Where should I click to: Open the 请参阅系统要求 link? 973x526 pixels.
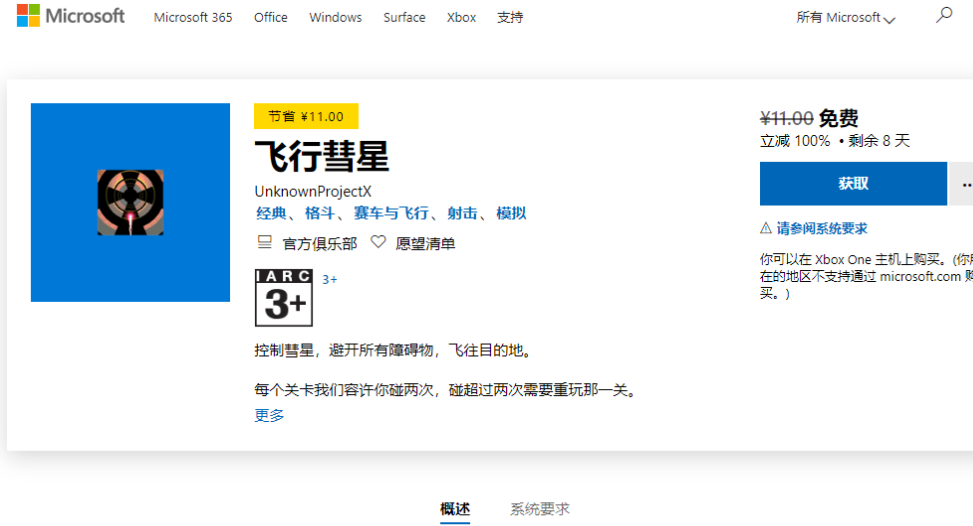(x=822, y=228)
